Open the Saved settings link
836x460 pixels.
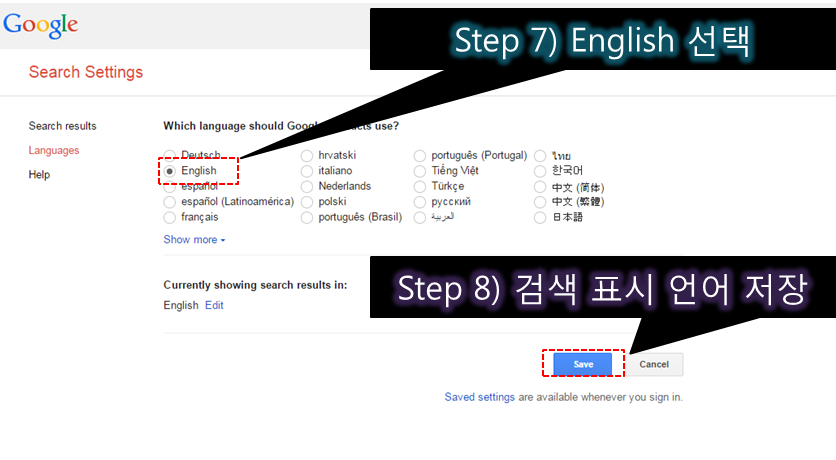pos(479,397)
